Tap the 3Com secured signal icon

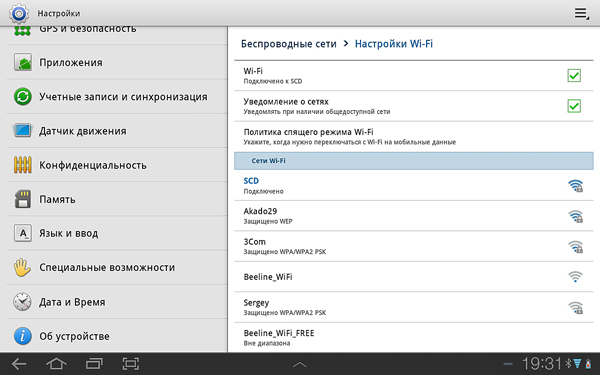coord(576,246)
